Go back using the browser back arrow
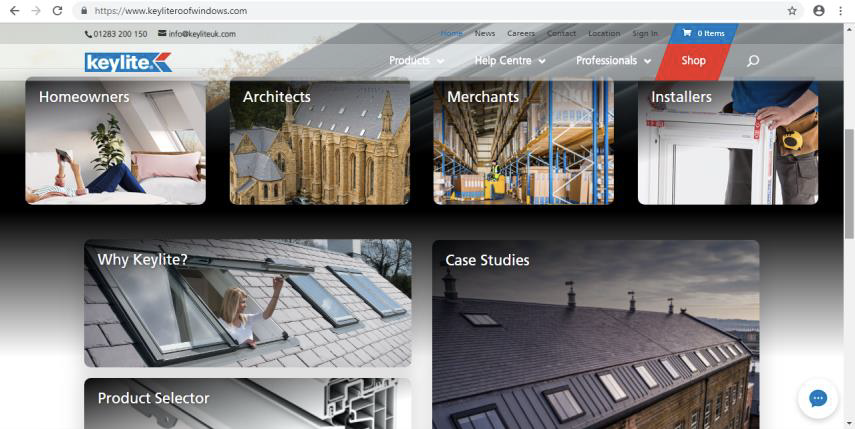This screenshot has width=855, height=429. [14, 11]
